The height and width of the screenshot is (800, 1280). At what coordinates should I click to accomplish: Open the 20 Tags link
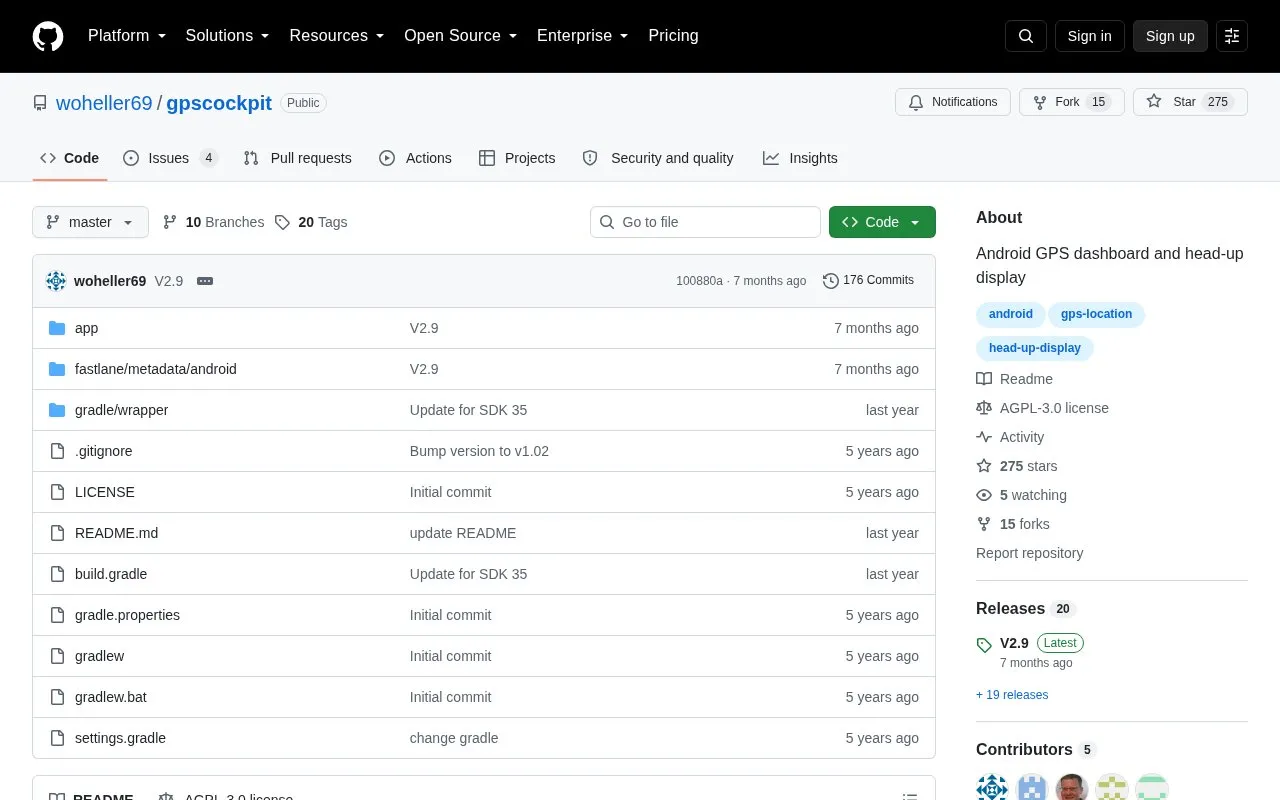coord(311,222)
